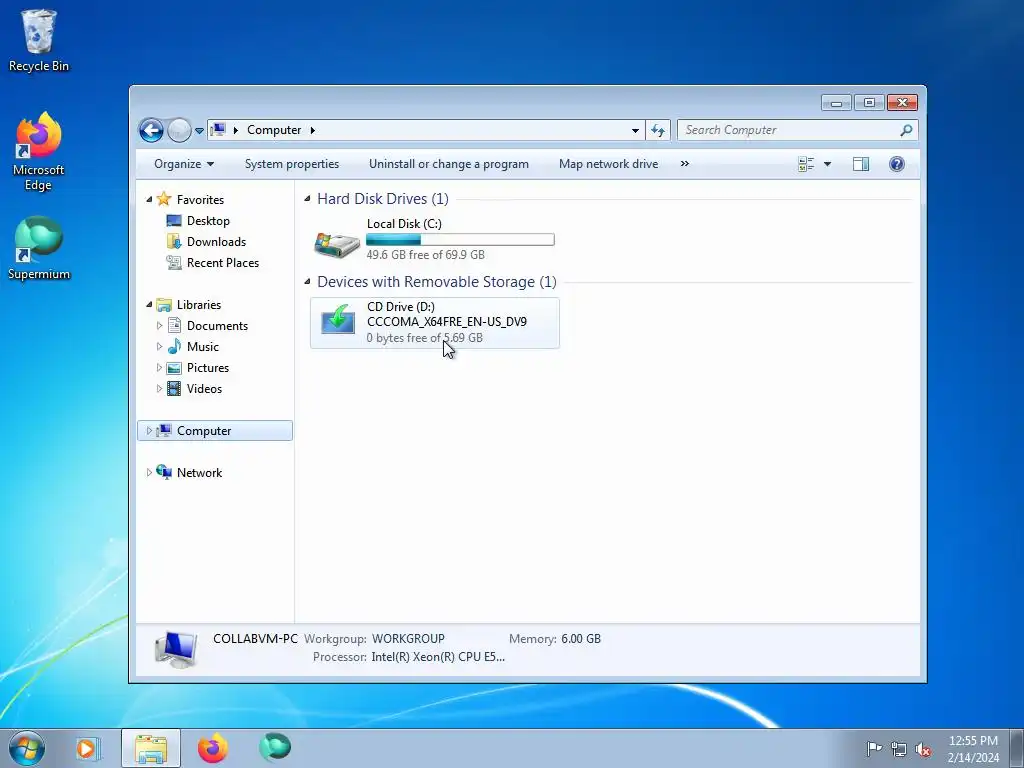
Task: Click Windows Explorer taskbar button
Action: coord(151,748)
